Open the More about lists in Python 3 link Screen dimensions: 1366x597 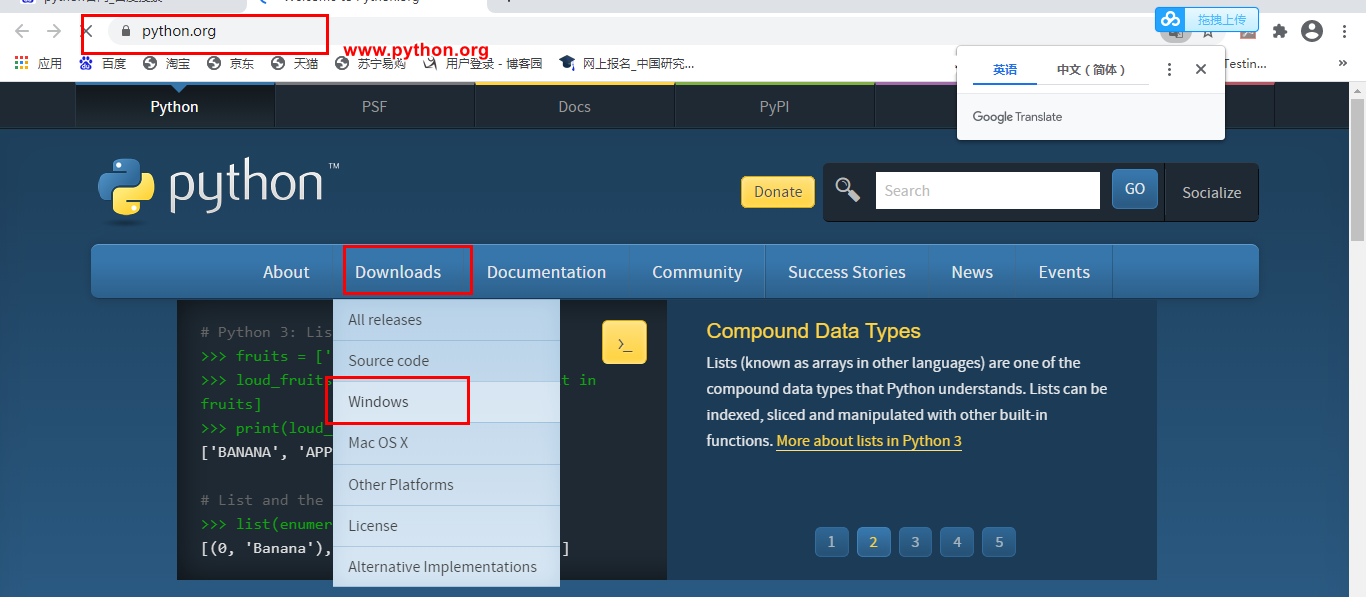(x=868, y=440)
